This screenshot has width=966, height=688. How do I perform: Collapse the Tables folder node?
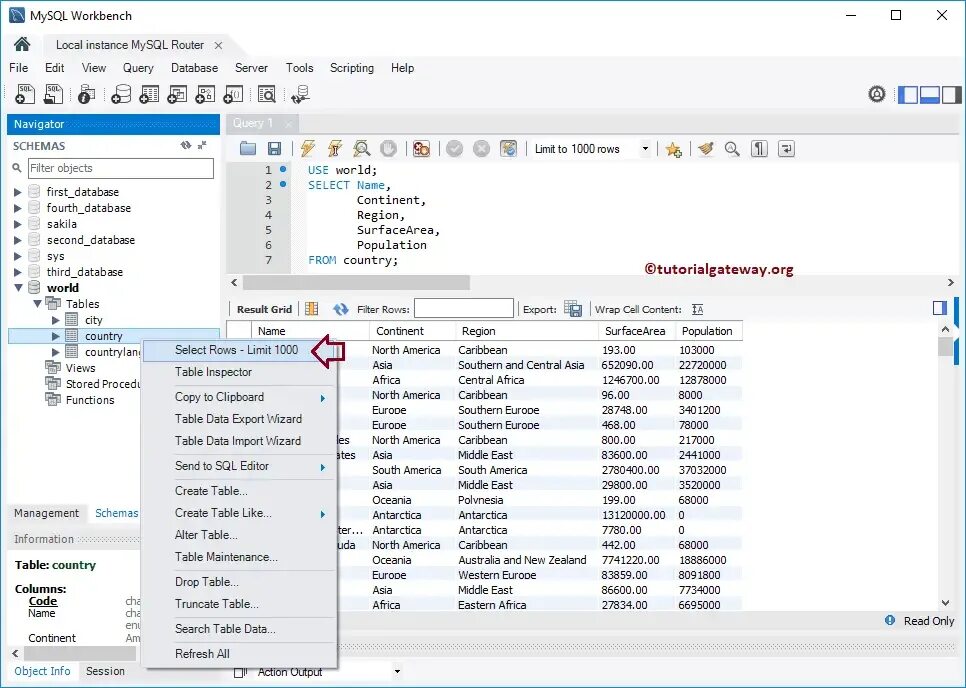point(38,304)
